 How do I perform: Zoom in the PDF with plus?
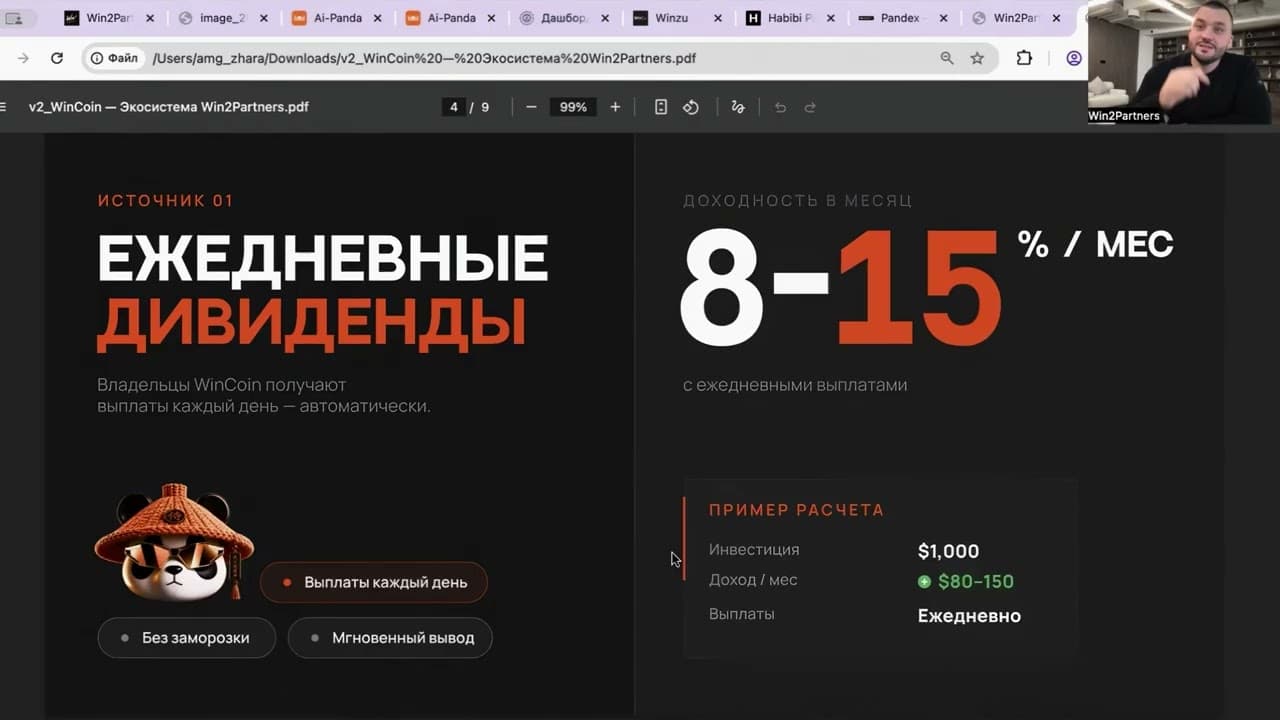click(x=615, y=107)
